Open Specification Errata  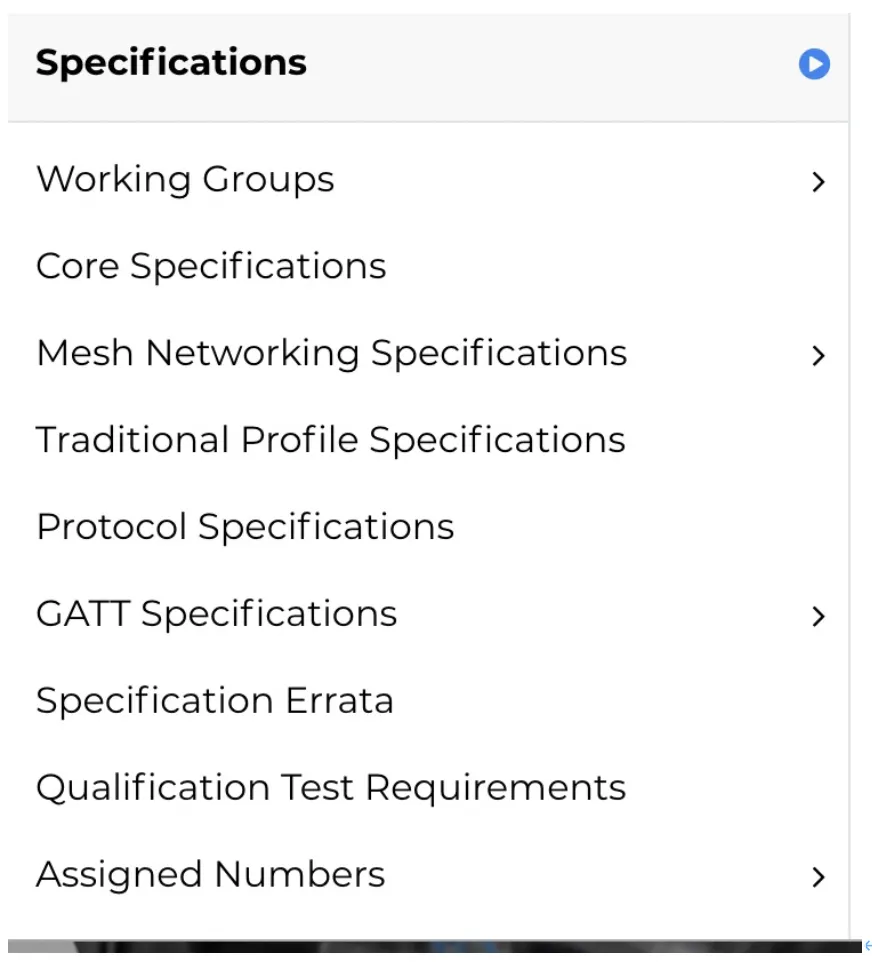pos(214,701)
